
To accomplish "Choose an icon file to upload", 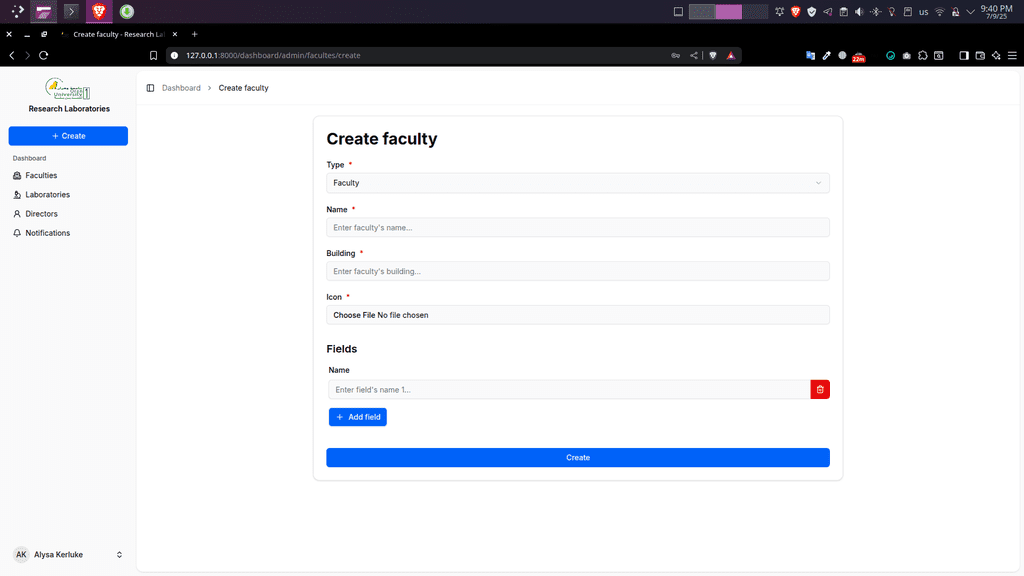I will click(578, 315).
